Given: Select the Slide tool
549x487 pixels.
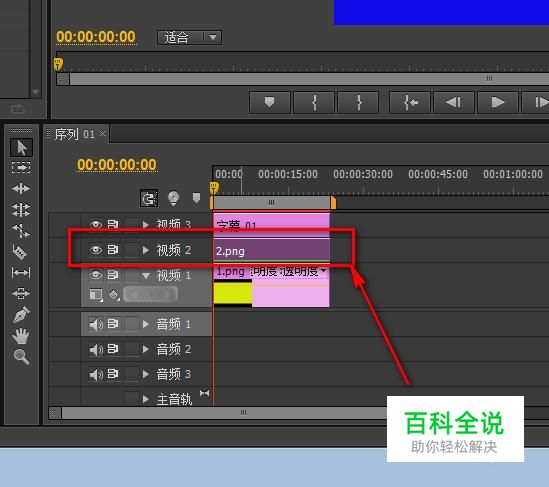Looking at the screenshot, I should pos(21,293).
